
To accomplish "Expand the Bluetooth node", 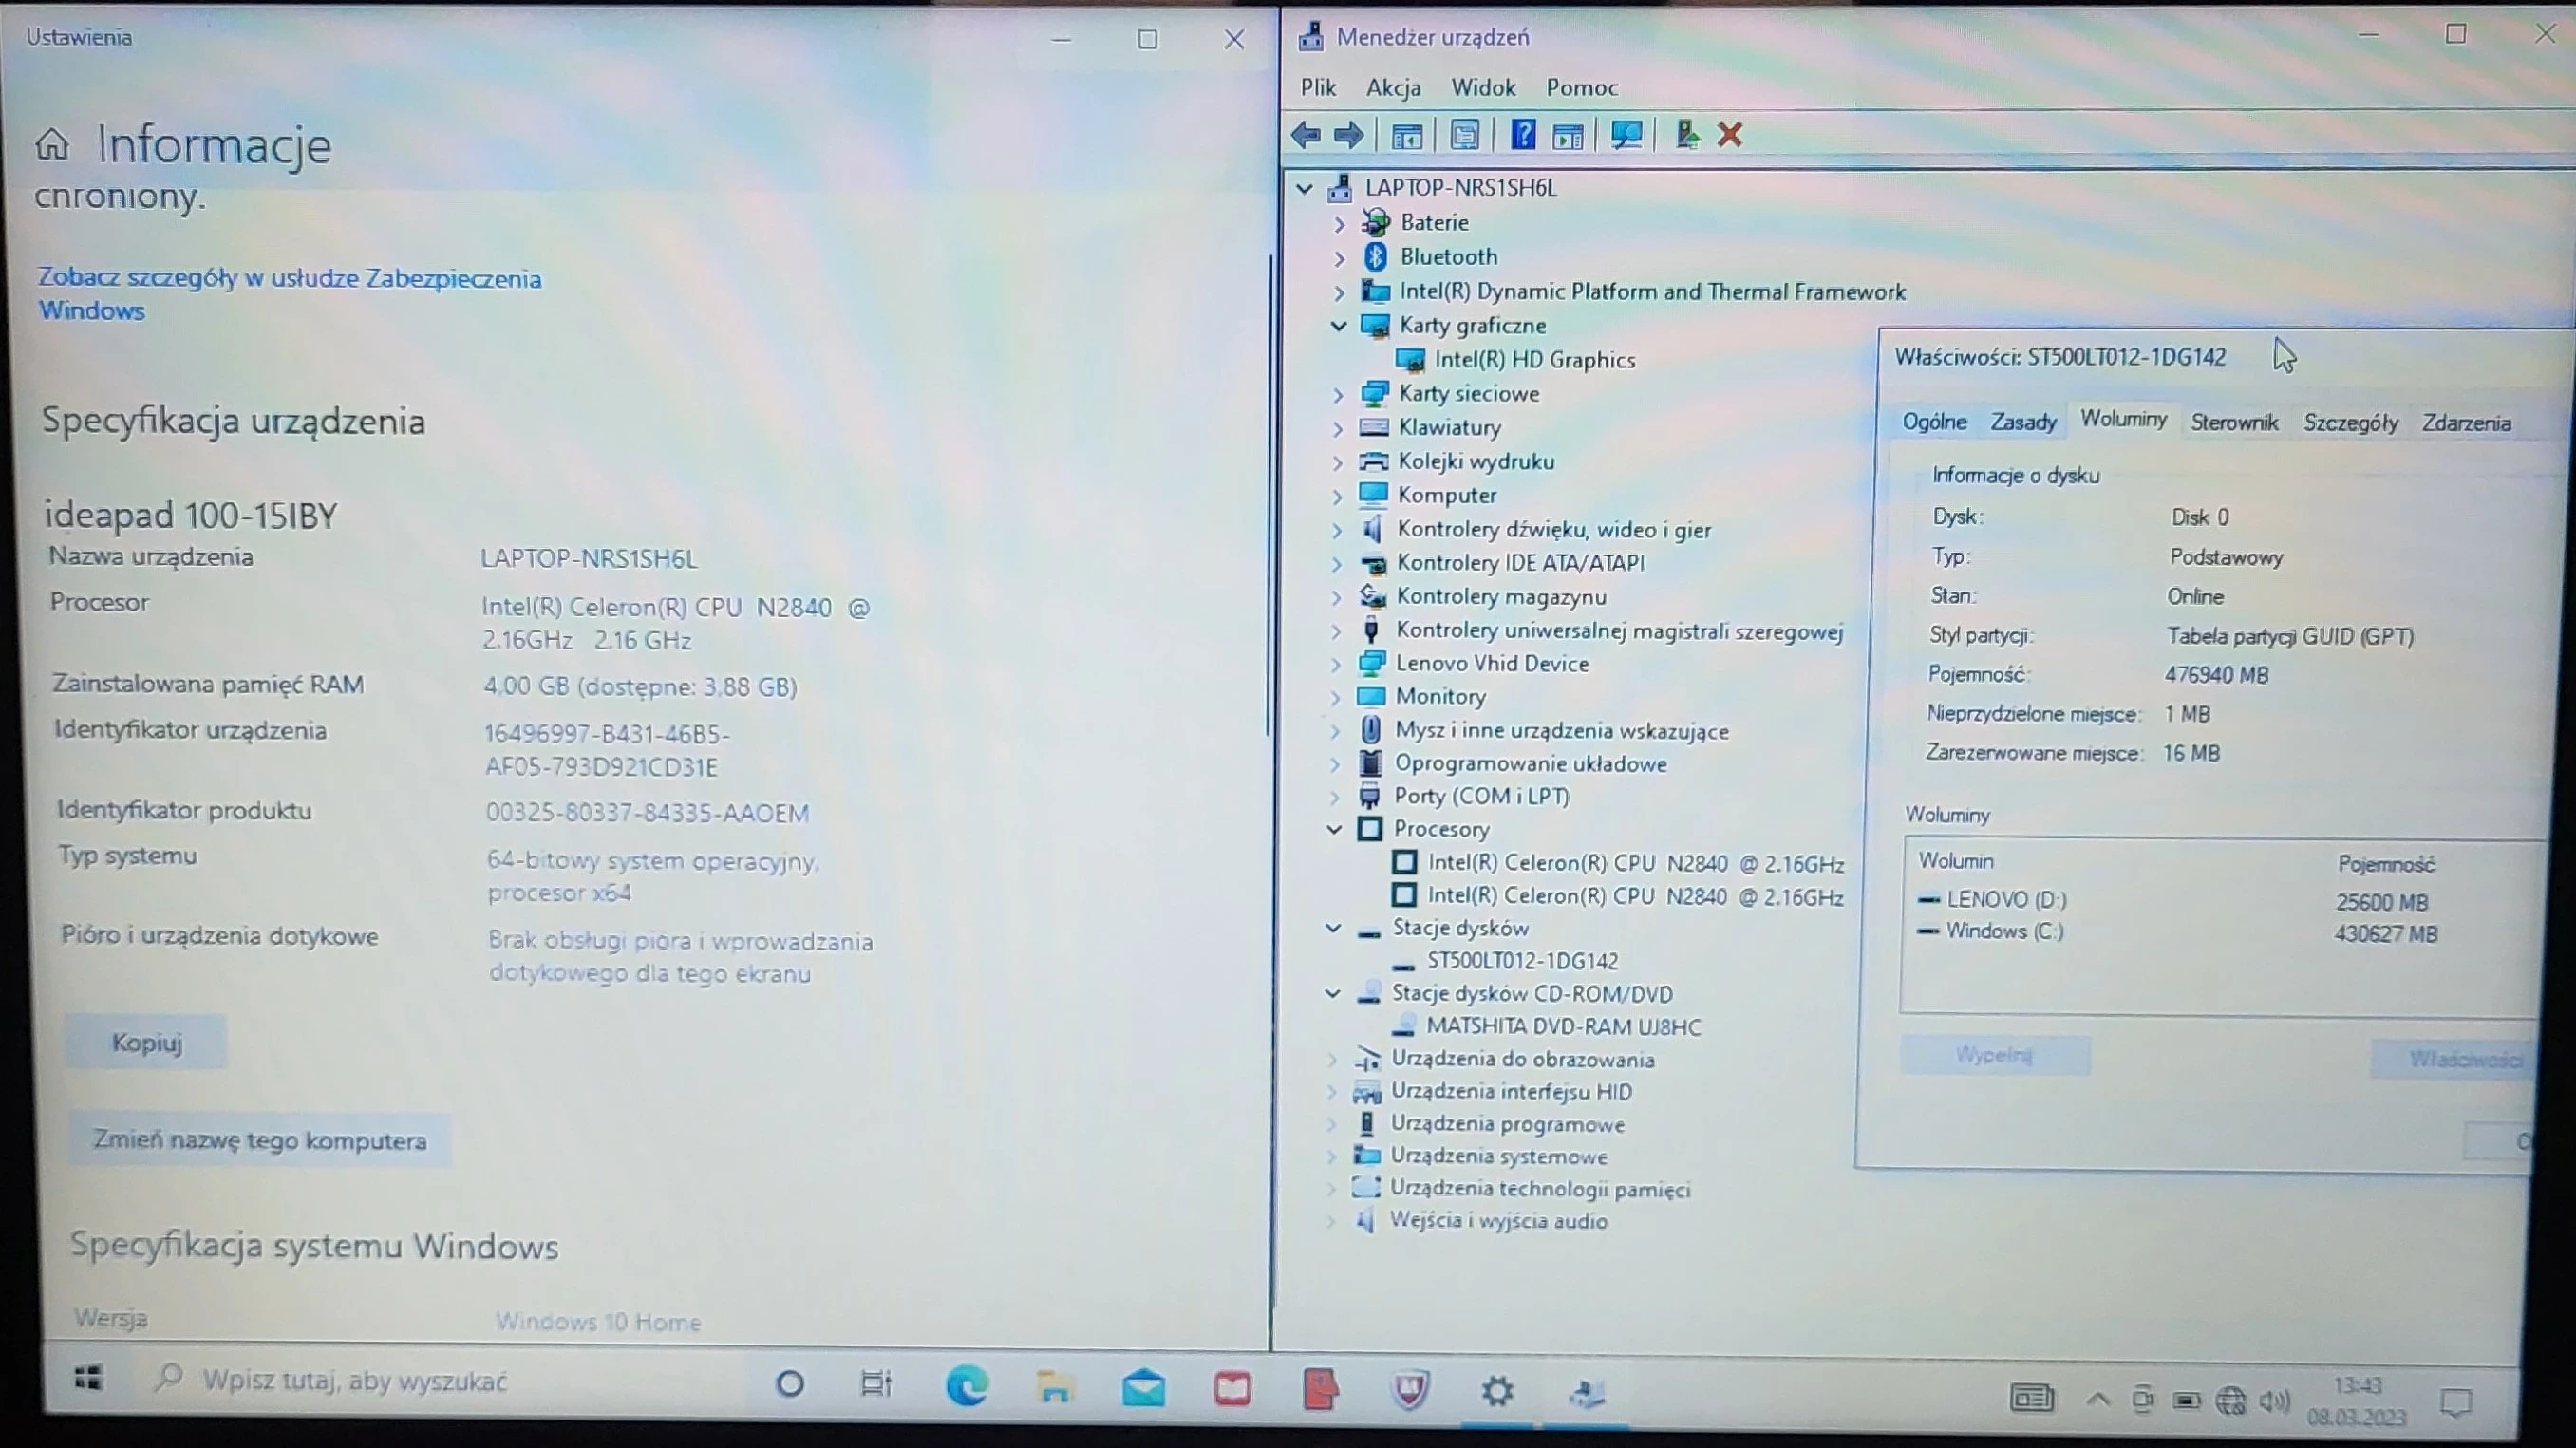I will pyautogui.click(x=1340, y=258).
